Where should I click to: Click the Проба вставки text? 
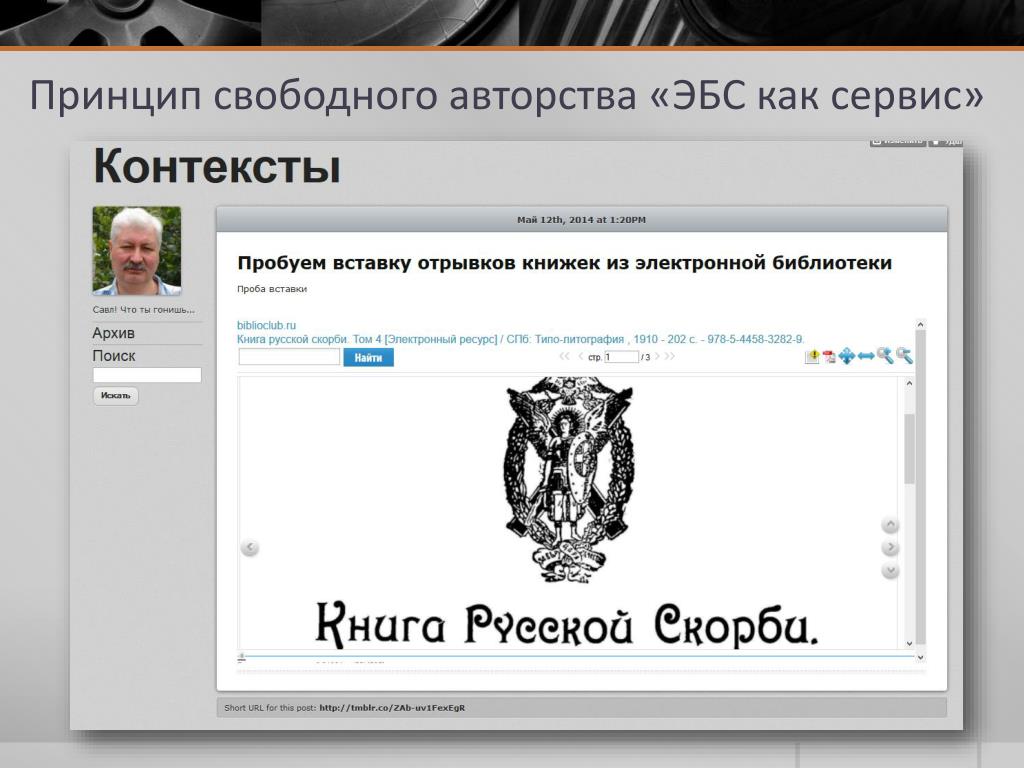[272, 289]
